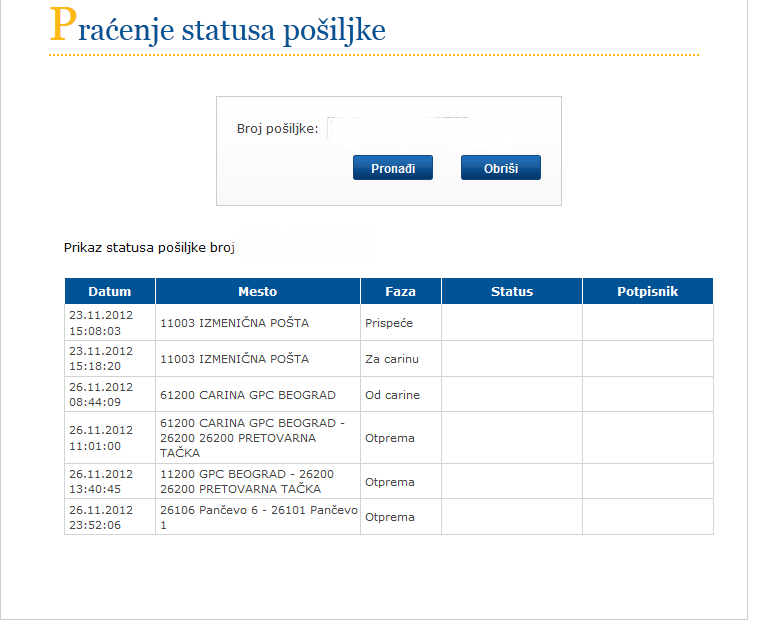Click the Pančevo 6 - Pančevo 1 cell
The image size is (763, 623).
pos(257,517)
